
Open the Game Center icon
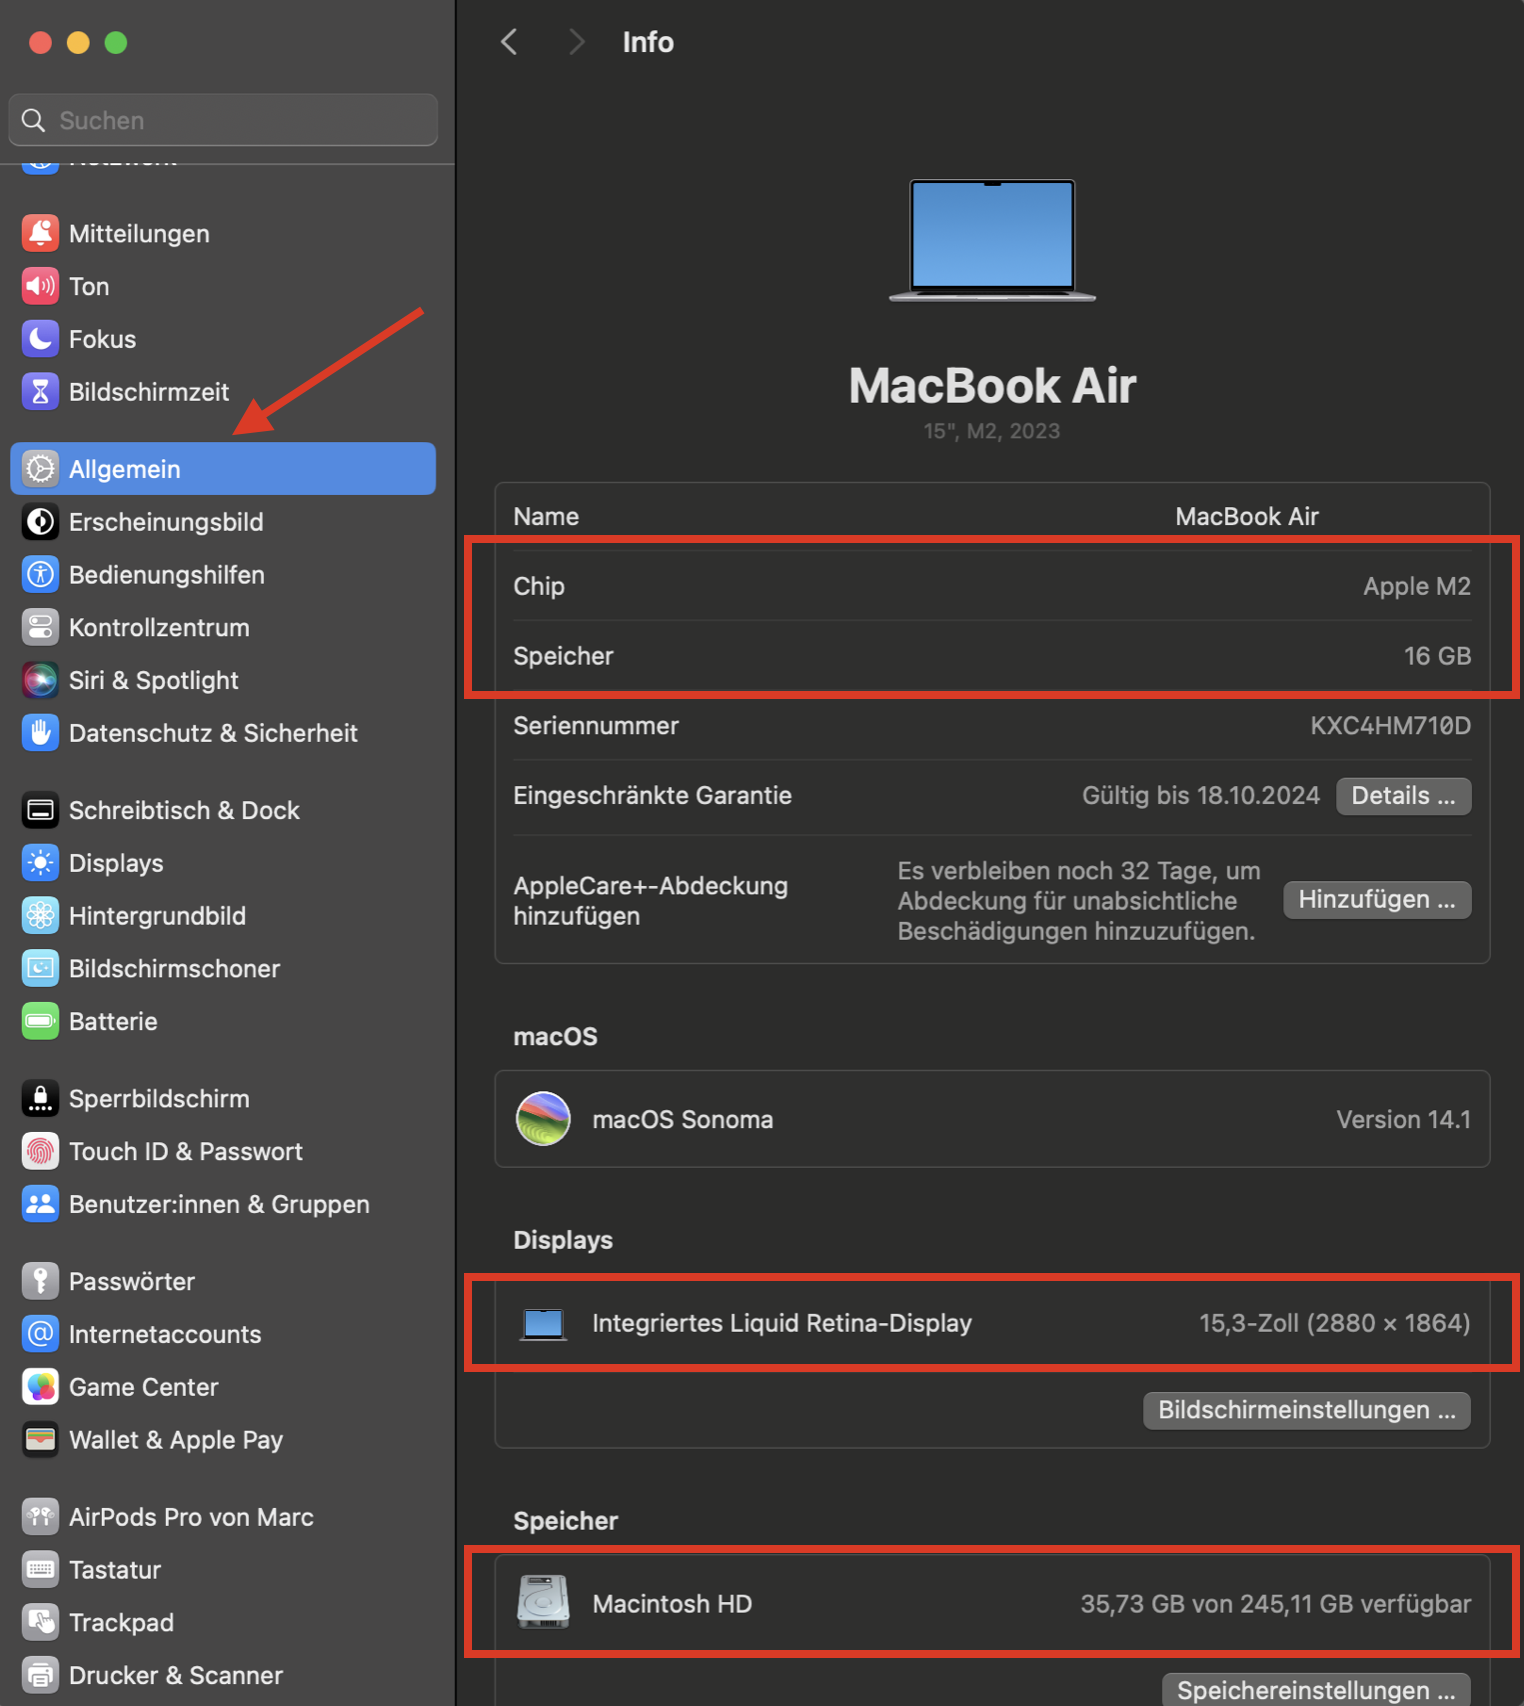coord(40,1387)
